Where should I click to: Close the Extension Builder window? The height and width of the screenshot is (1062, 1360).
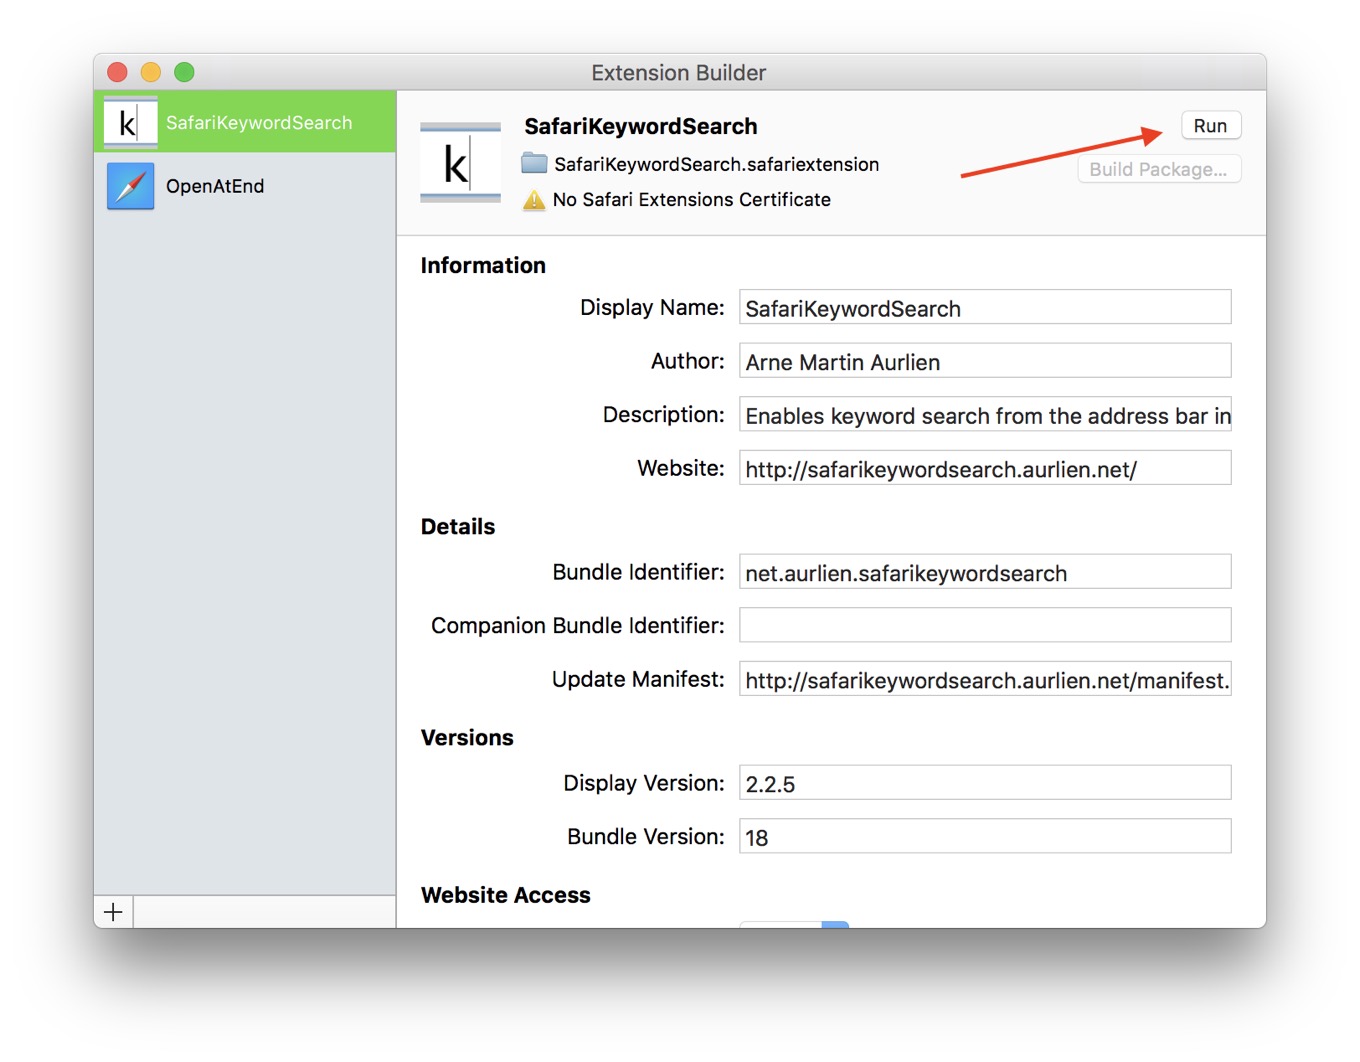point(117,72)
